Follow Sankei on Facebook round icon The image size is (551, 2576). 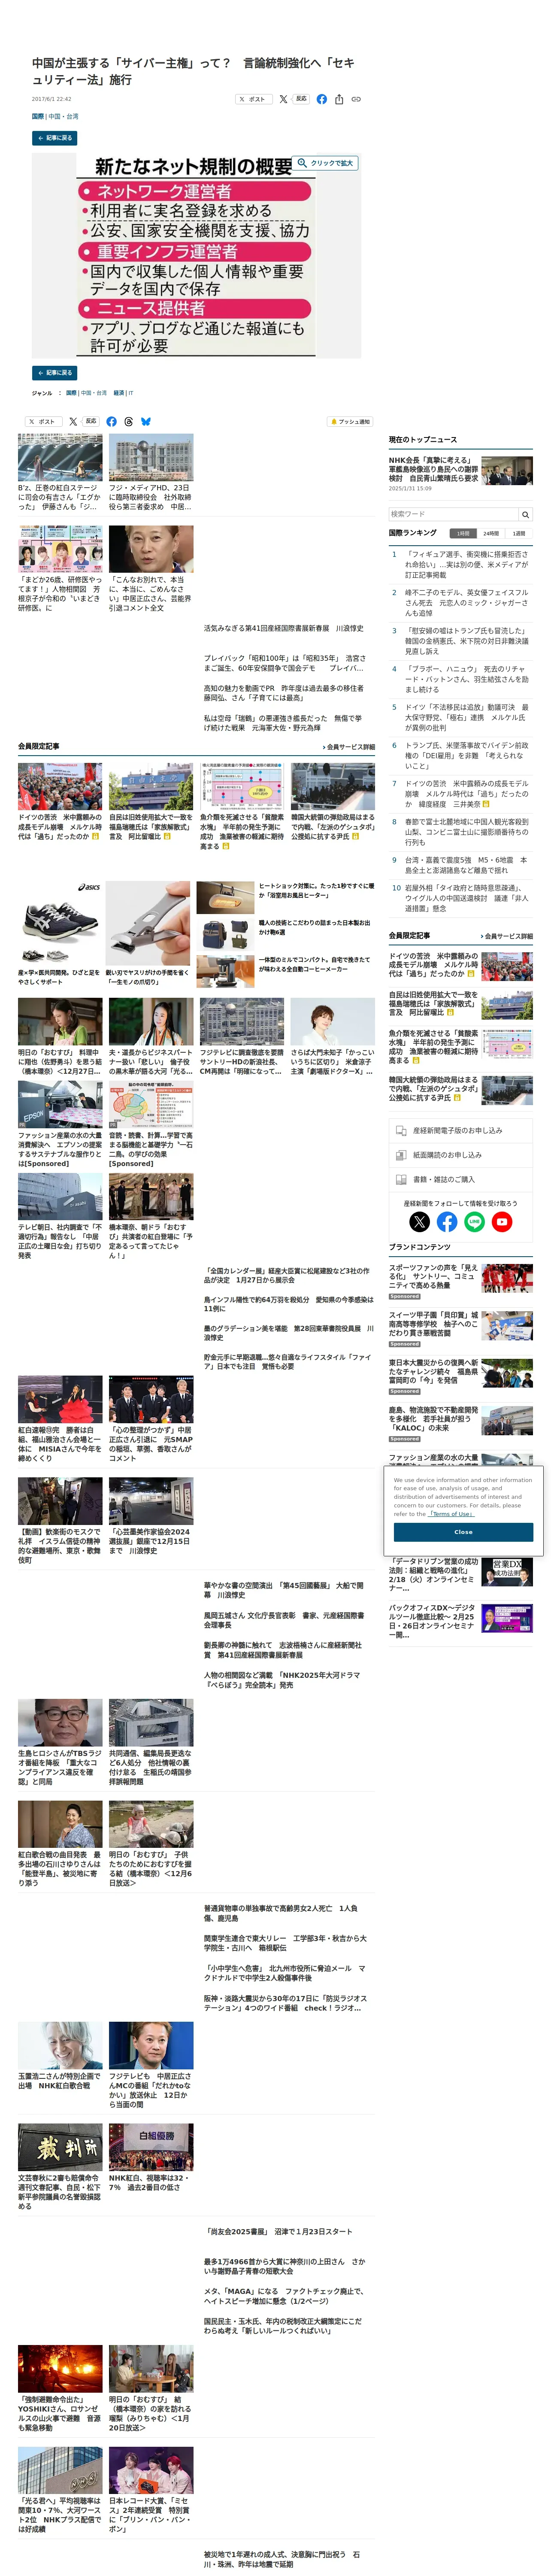[x=447, y=1221]
